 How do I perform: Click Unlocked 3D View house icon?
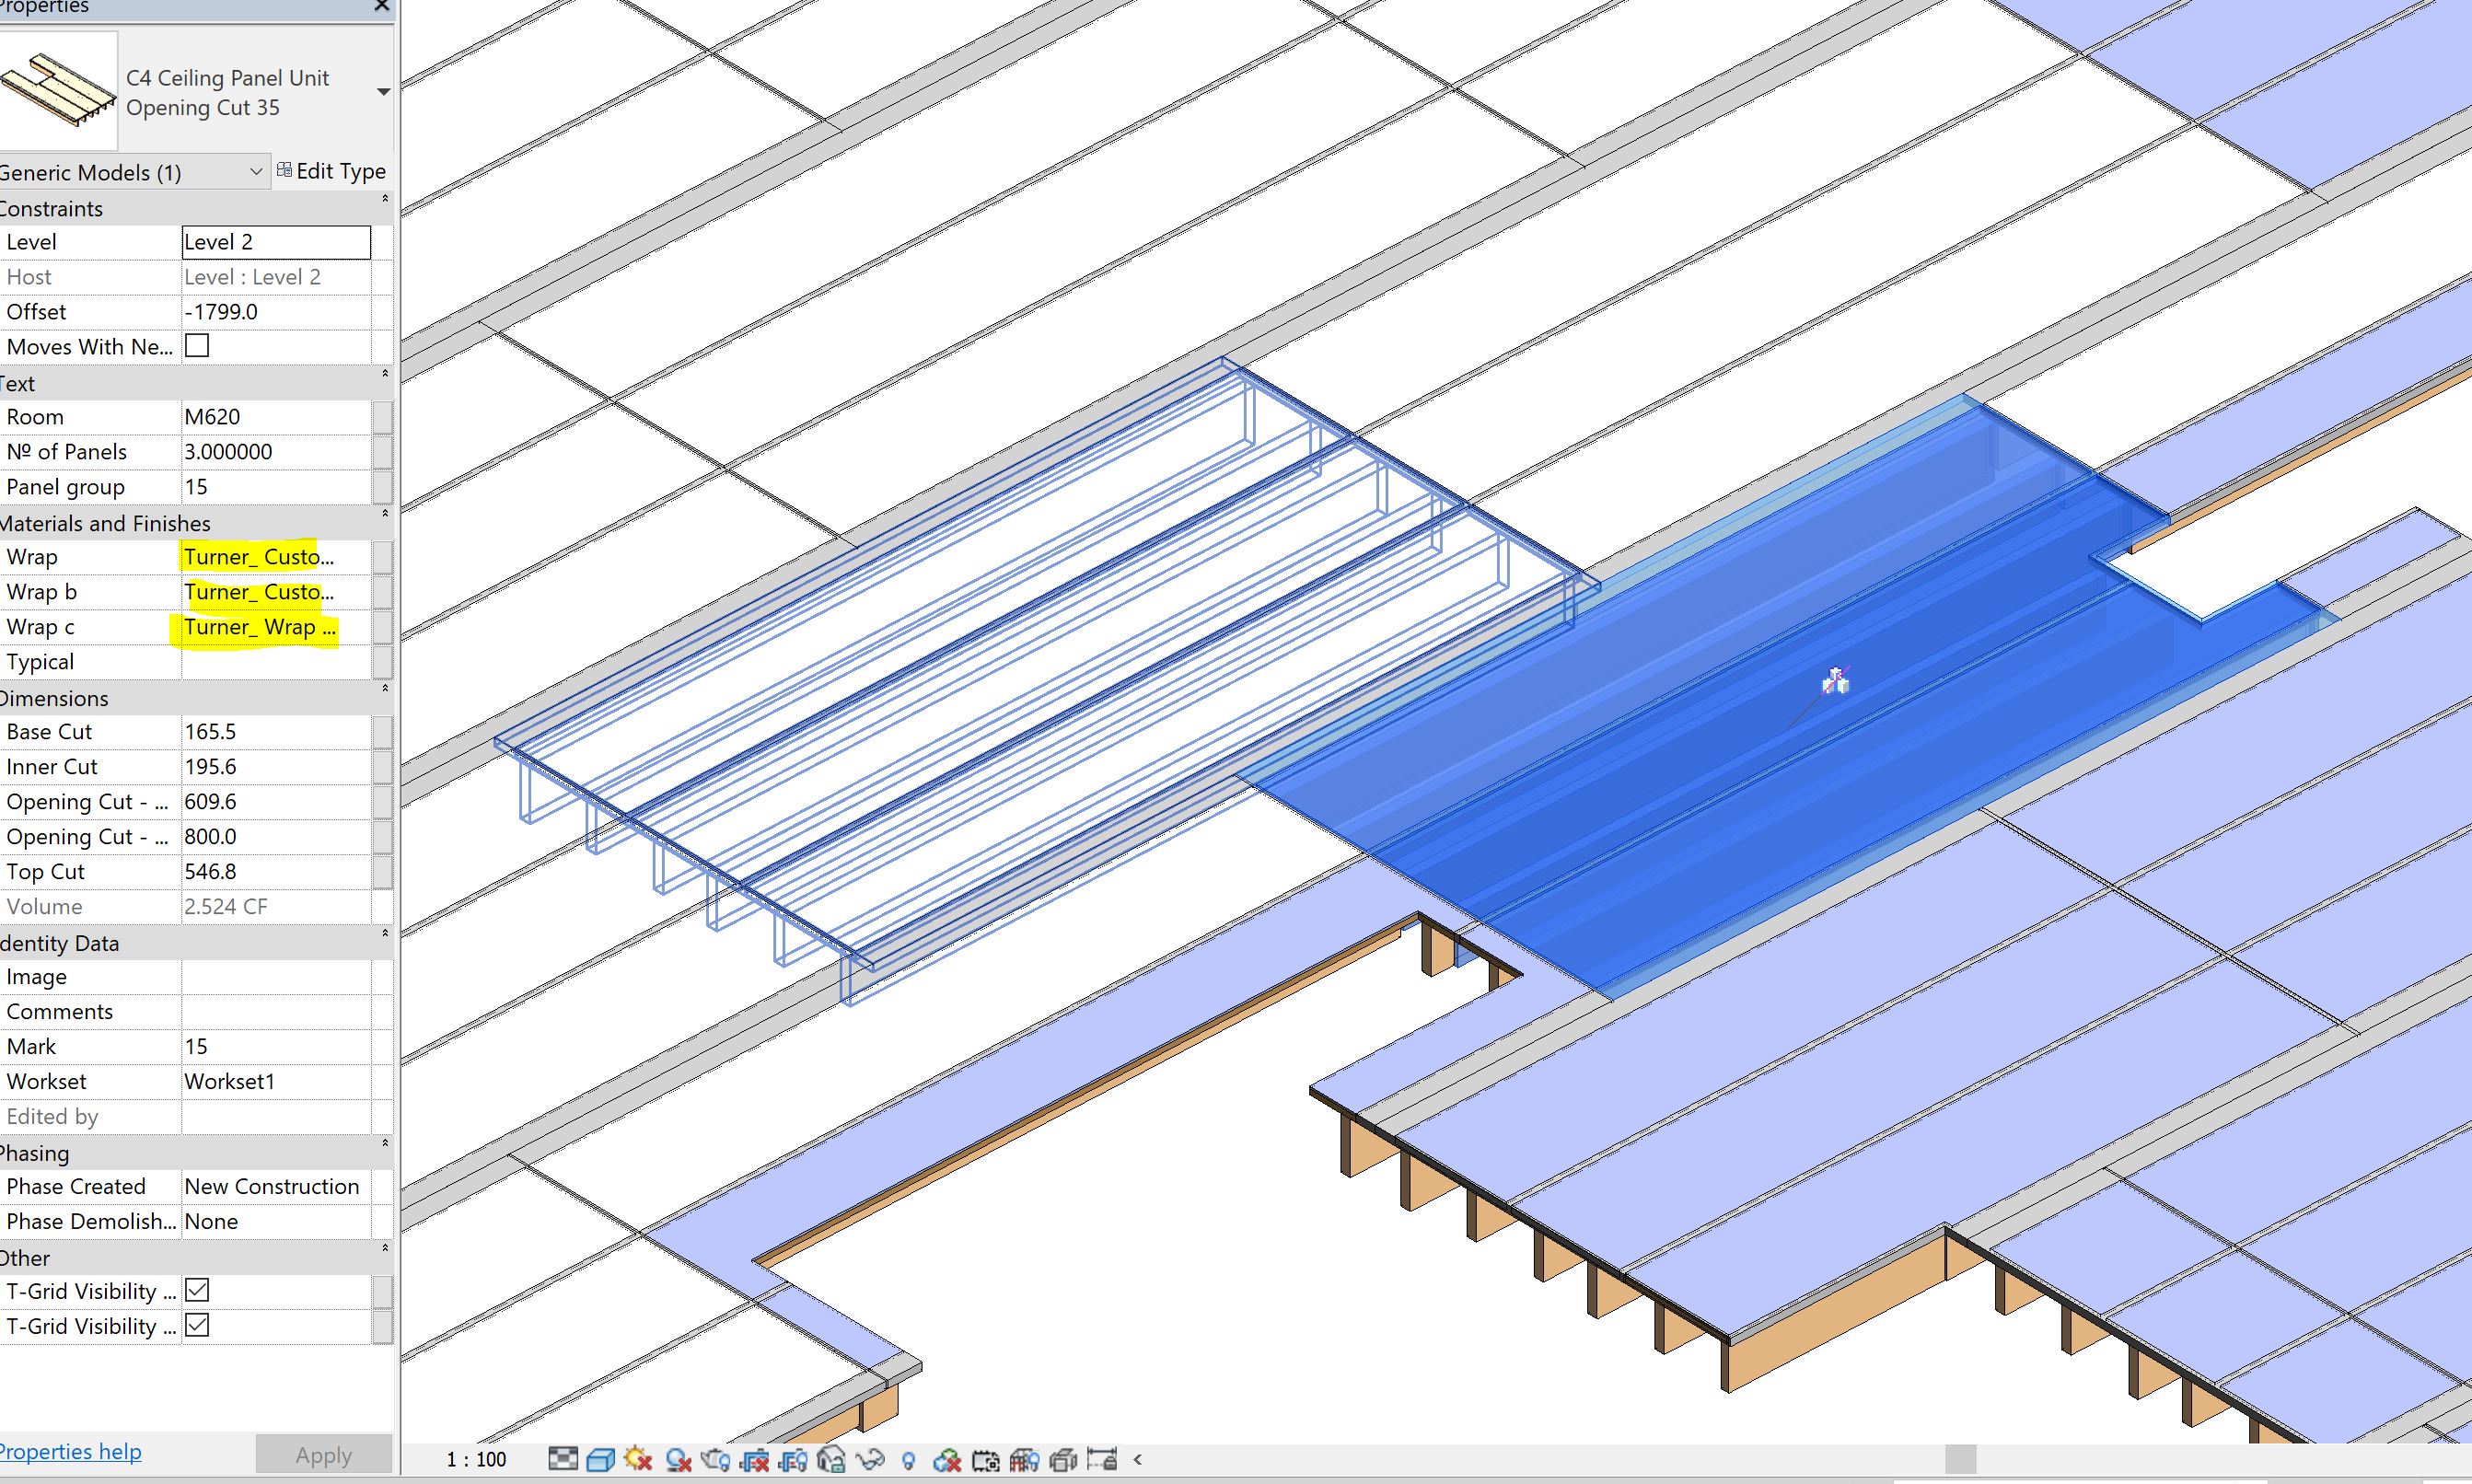(x=831, y=1459)
